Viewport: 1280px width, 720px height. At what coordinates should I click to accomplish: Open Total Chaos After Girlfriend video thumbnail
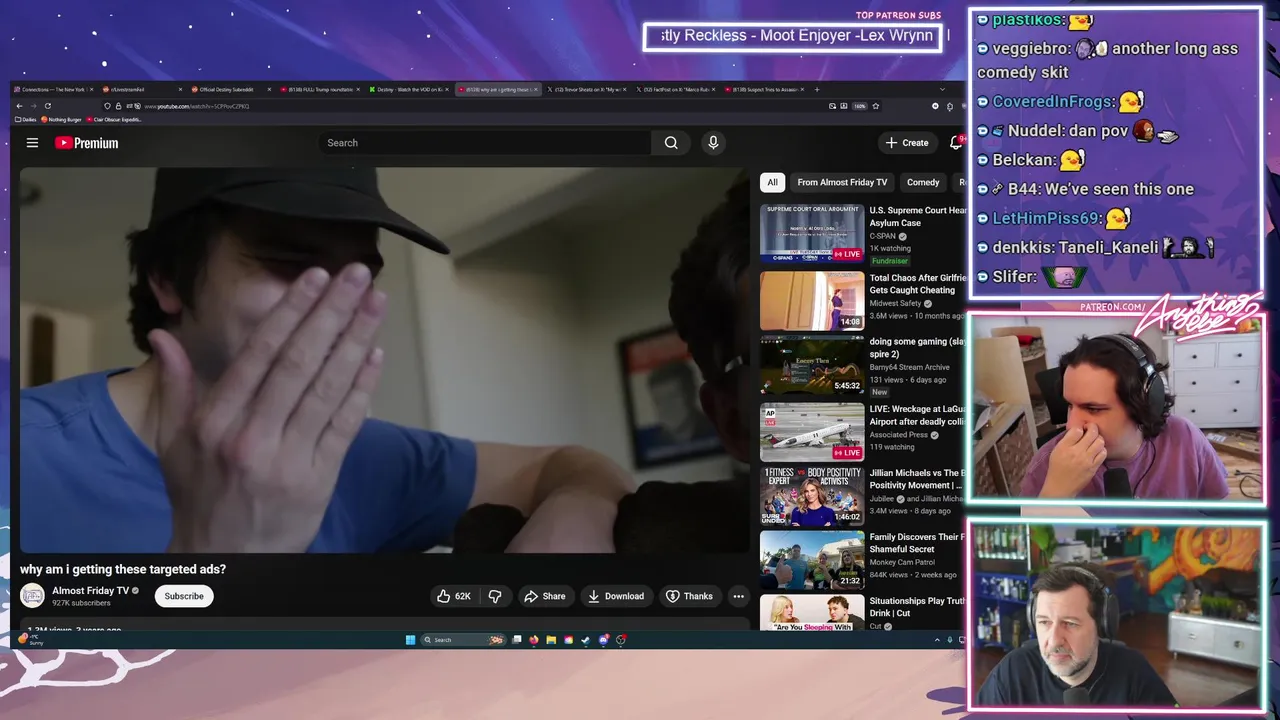pos(812,300)
